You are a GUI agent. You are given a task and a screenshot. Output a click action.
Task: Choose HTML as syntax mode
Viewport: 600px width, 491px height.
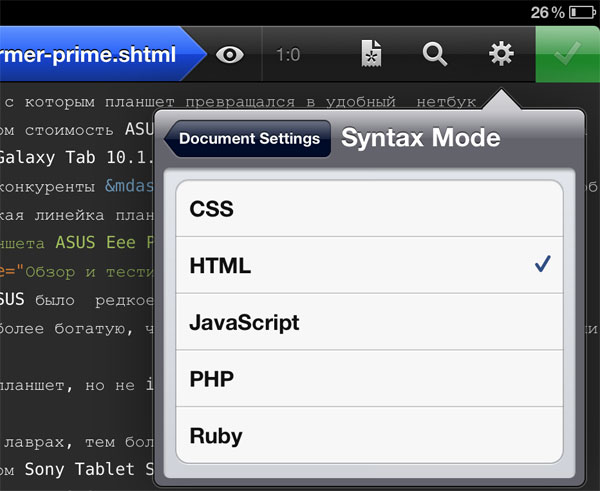(x=369, y=266)
